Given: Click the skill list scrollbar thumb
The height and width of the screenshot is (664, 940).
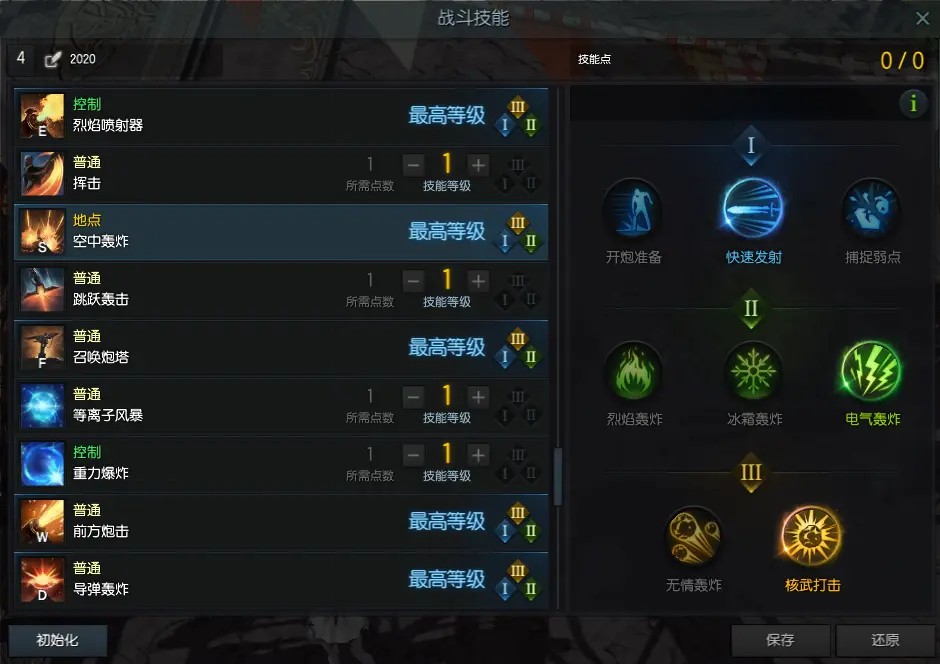Looking at the screenshot, I should [558, 476].
